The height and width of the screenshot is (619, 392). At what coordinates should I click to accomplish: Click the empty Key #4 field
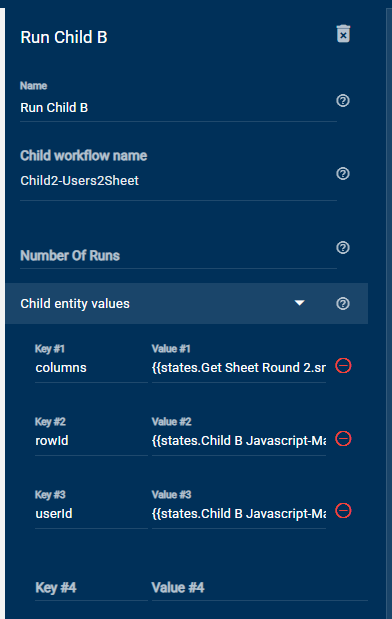(91, 588)
